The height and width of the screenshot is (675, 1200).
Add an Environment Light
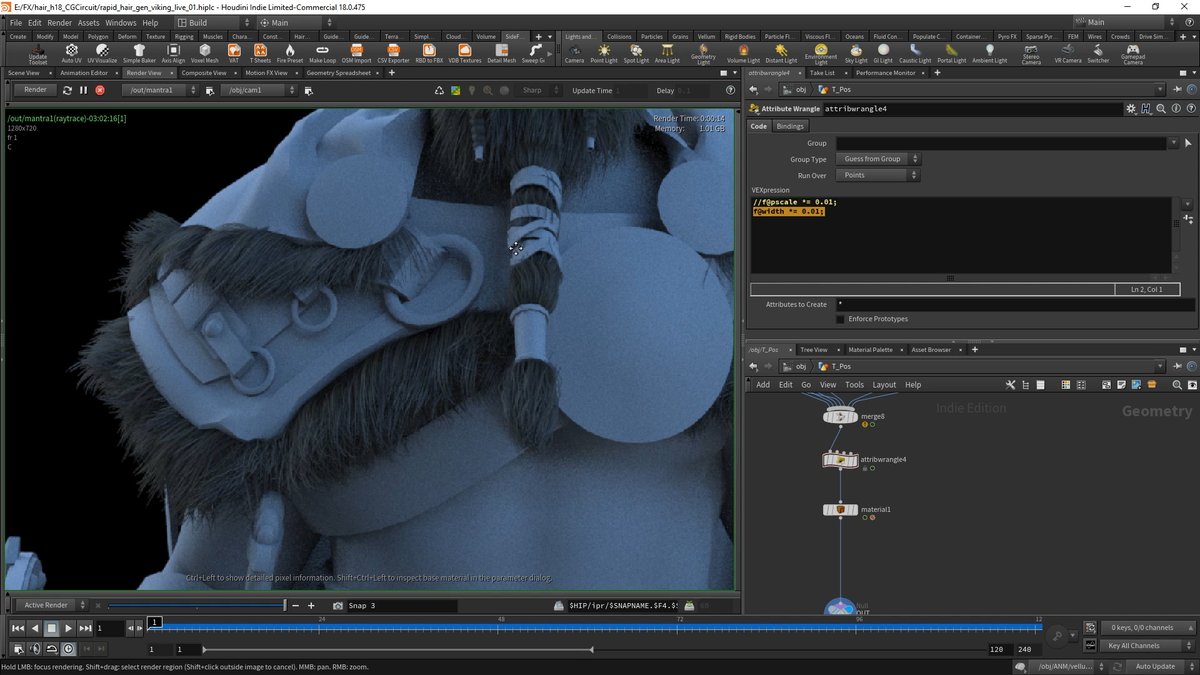click(821, 53)
